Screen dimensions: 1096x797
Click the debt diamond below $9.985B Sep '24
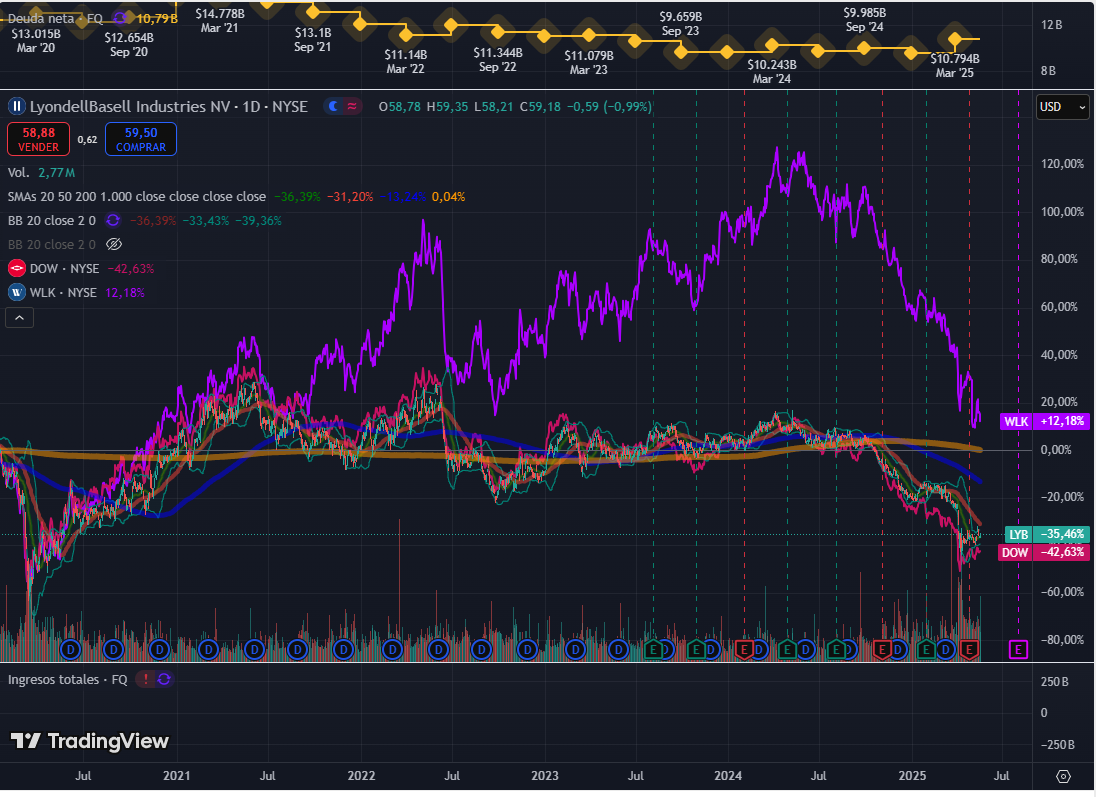coord(864,48)
